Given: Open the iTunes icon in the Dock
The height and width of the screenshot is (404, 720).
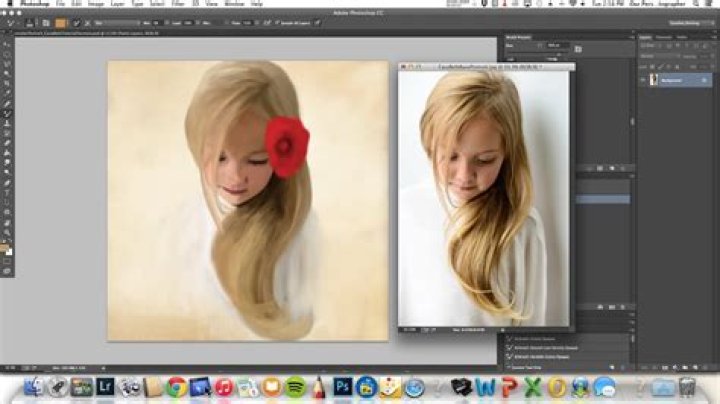Looking at the screenshot, I should pos(224,387).
